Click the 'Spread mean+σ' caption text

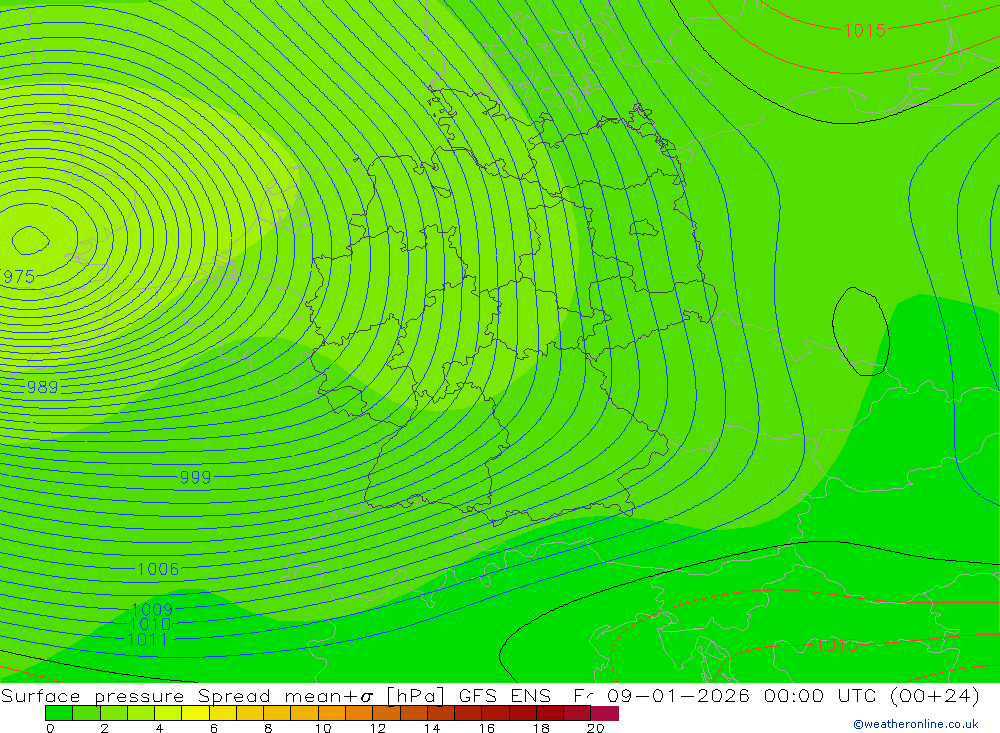(x=286, y=695)
